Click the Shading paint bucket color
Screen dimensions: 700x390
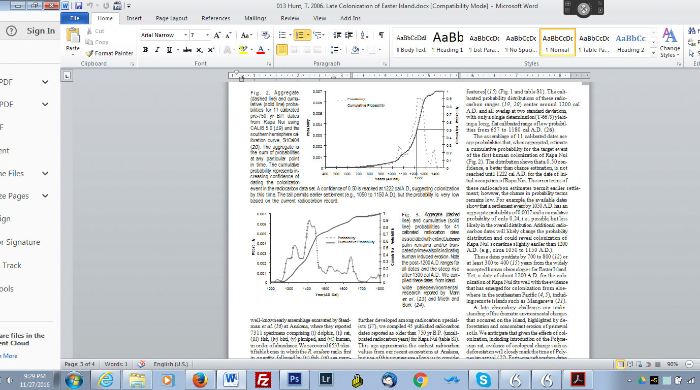(x=355, y=50)
